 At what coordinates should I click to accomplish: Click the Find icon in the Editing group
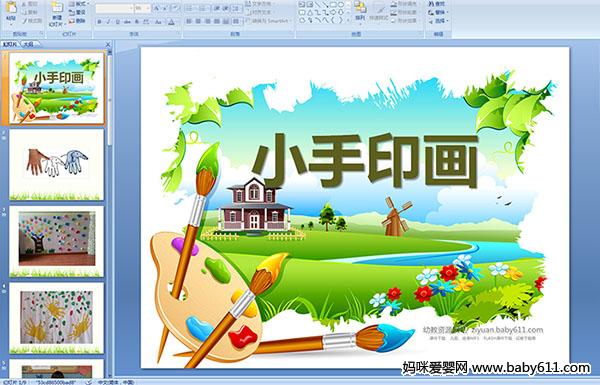437,3
